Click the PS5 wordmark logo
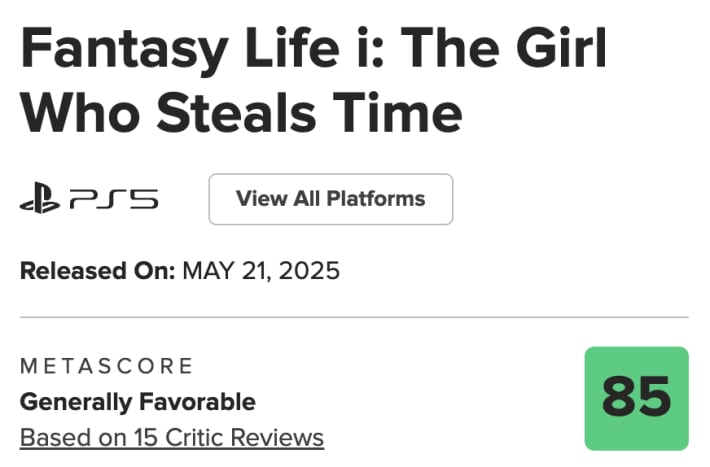The height and width of the screenshot is (467, 710). [x=114, y=199]
